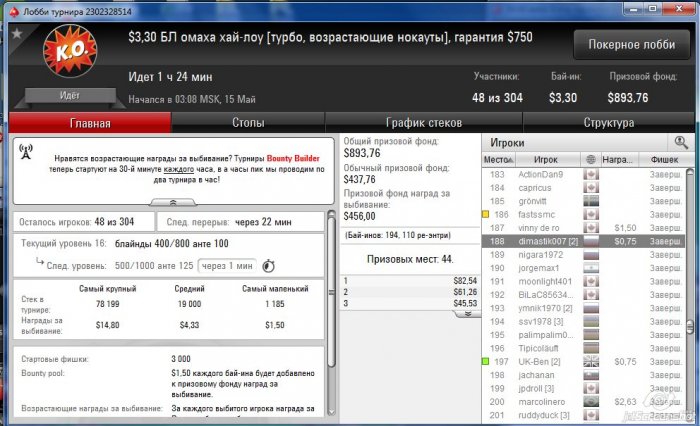Viewport: 700px width, 426px height.
Task: Open the Структура tab
Action: 608,123
